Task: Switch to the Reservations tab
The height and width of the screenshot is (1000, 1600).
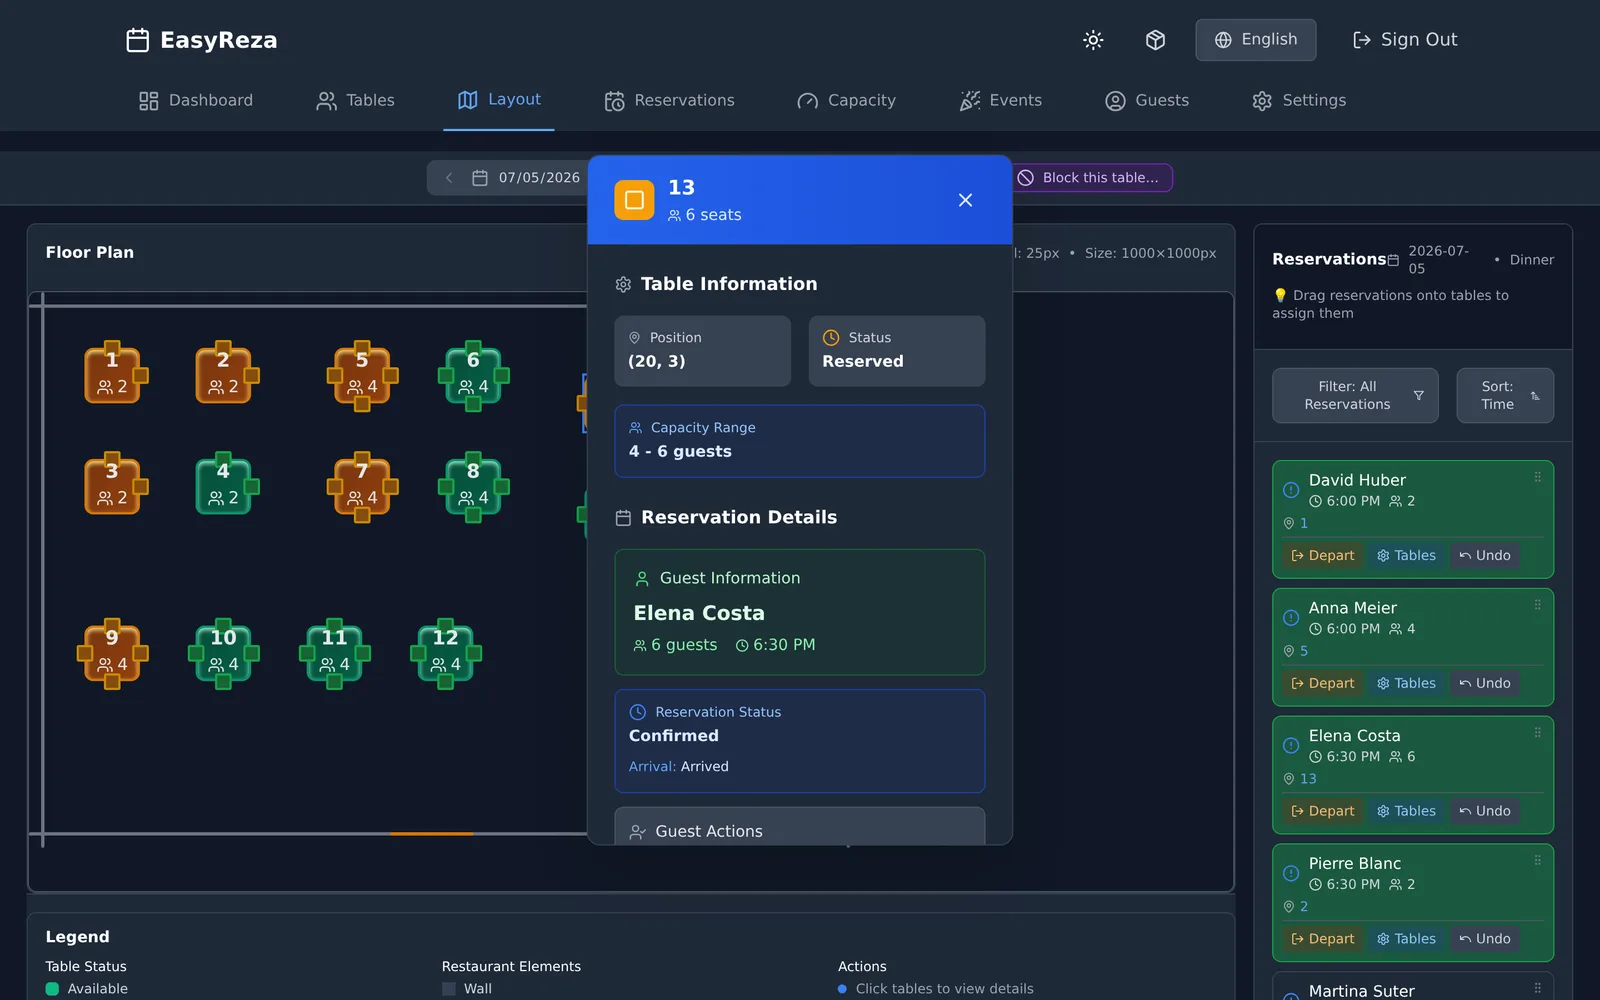Action: click(669, 100)
